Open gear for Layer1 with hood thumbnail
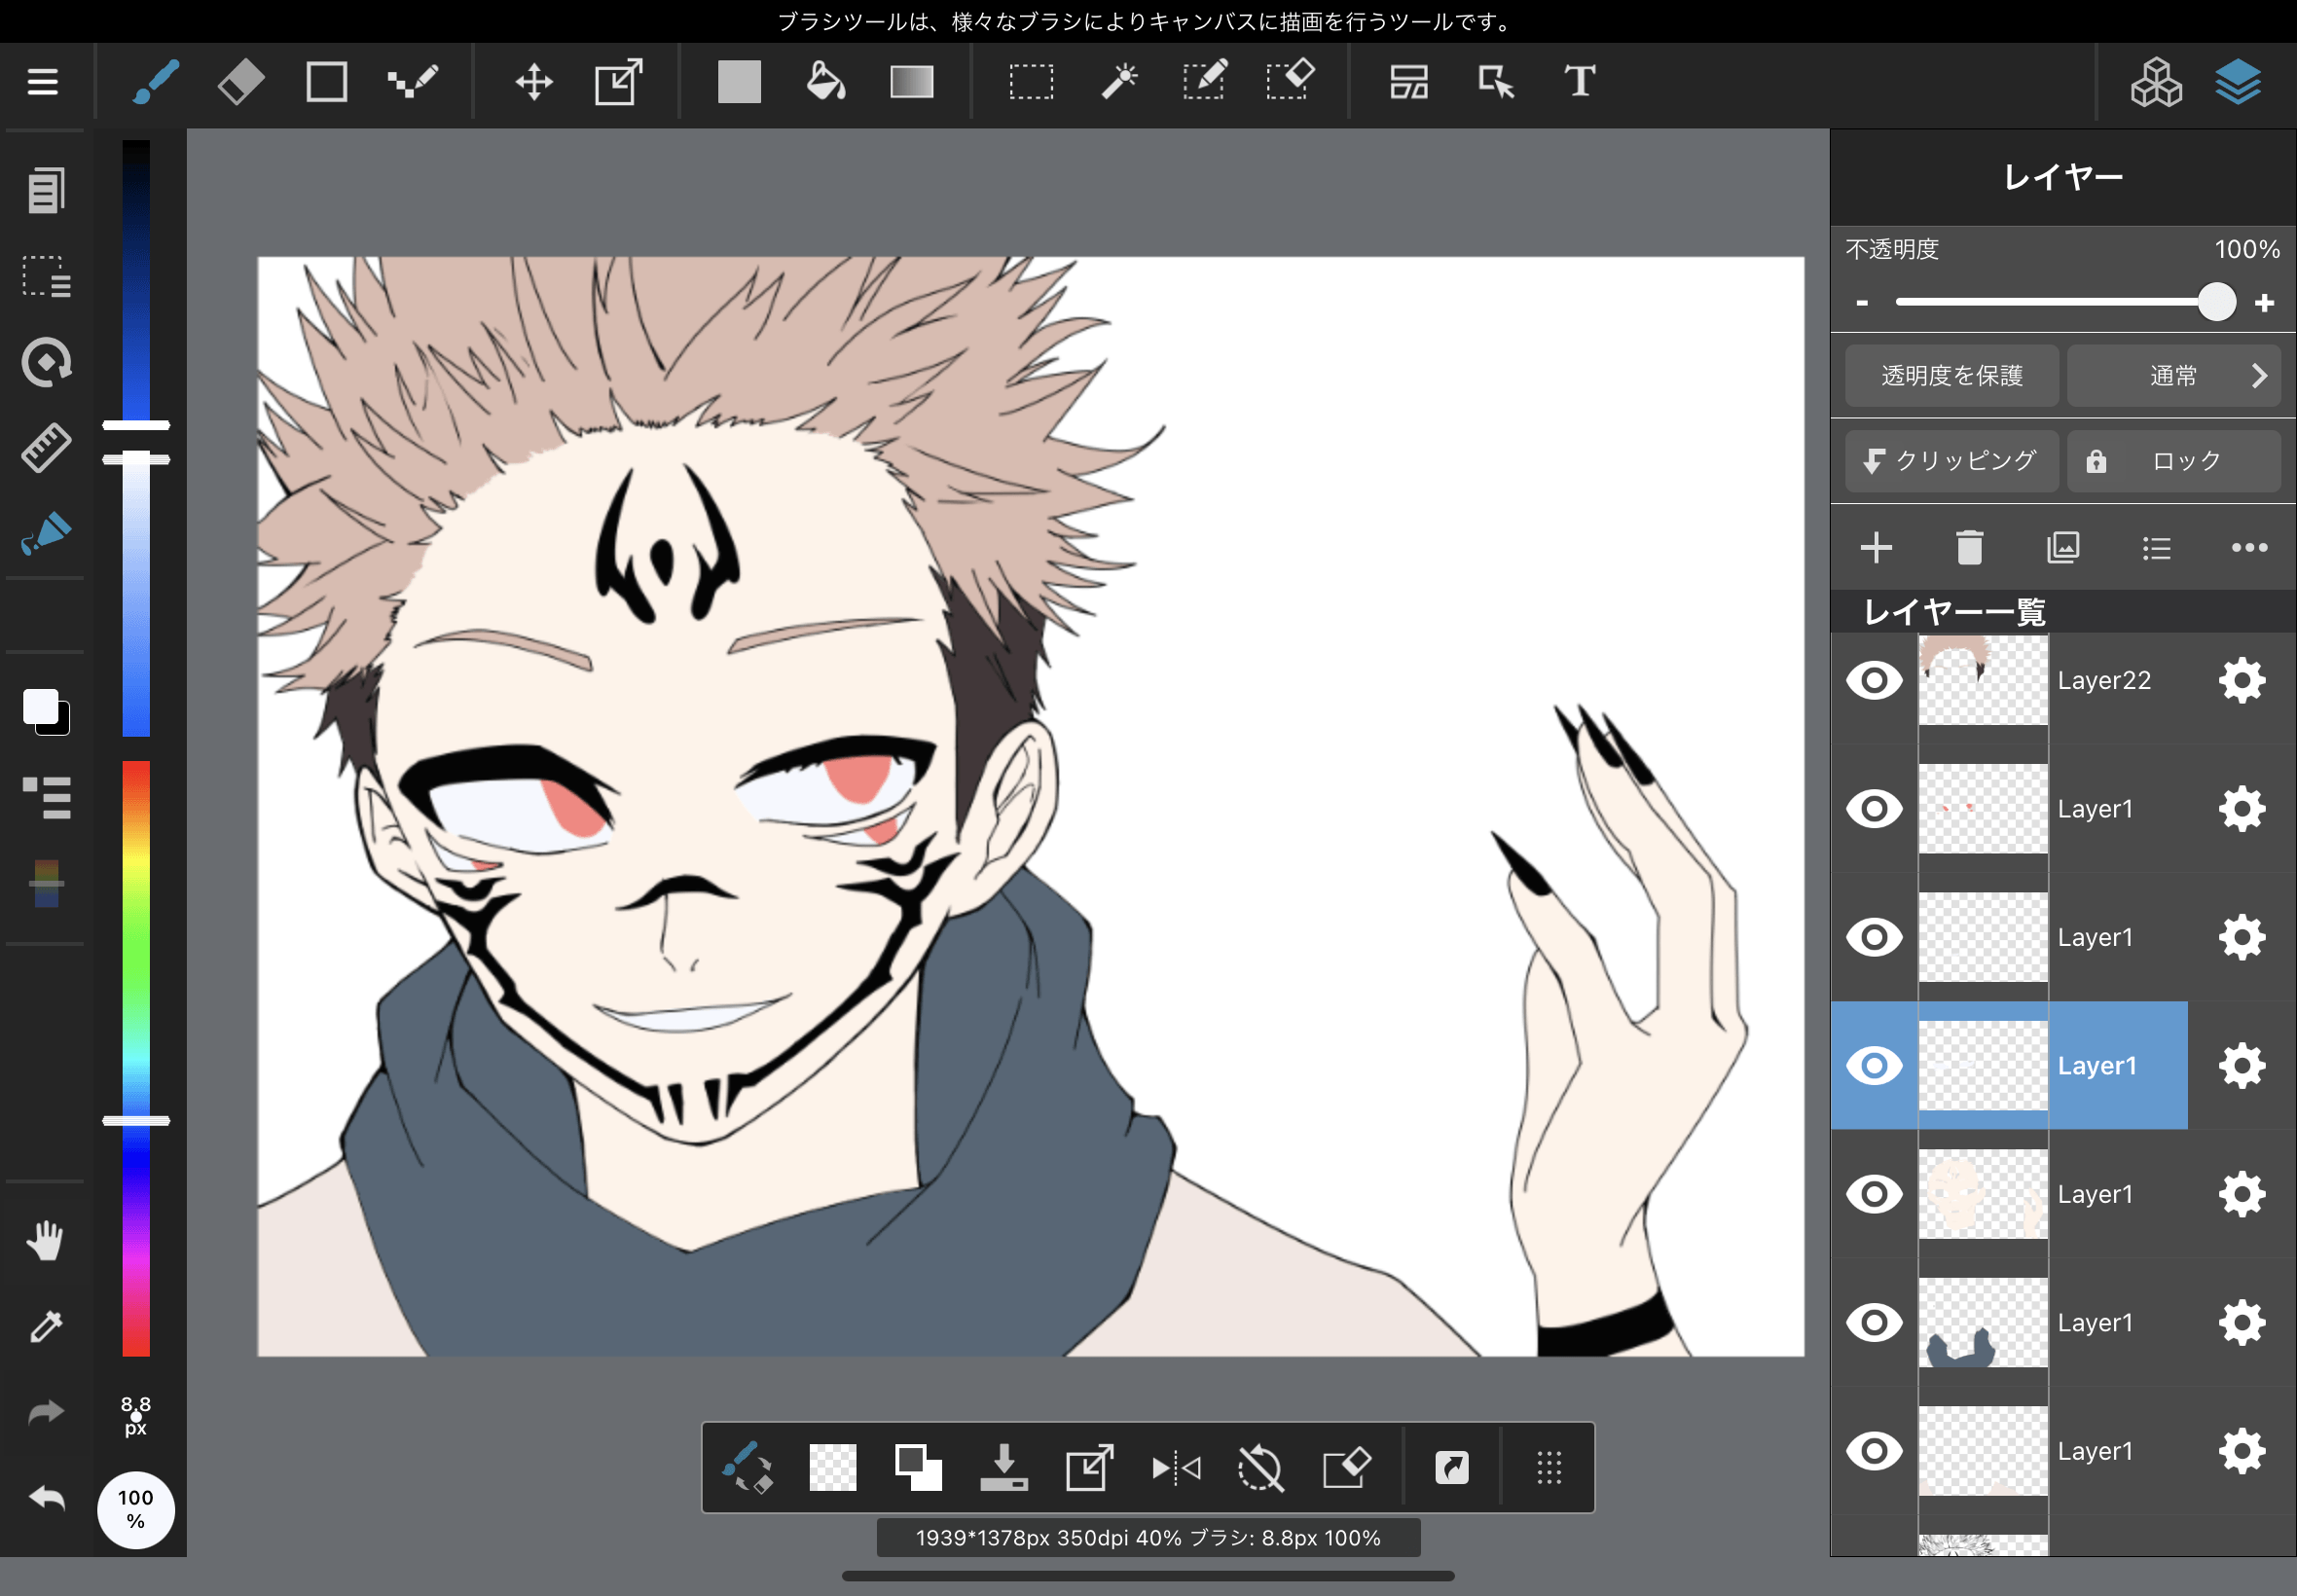Screen dimensions: 2297x1596 [2241, 1322]
